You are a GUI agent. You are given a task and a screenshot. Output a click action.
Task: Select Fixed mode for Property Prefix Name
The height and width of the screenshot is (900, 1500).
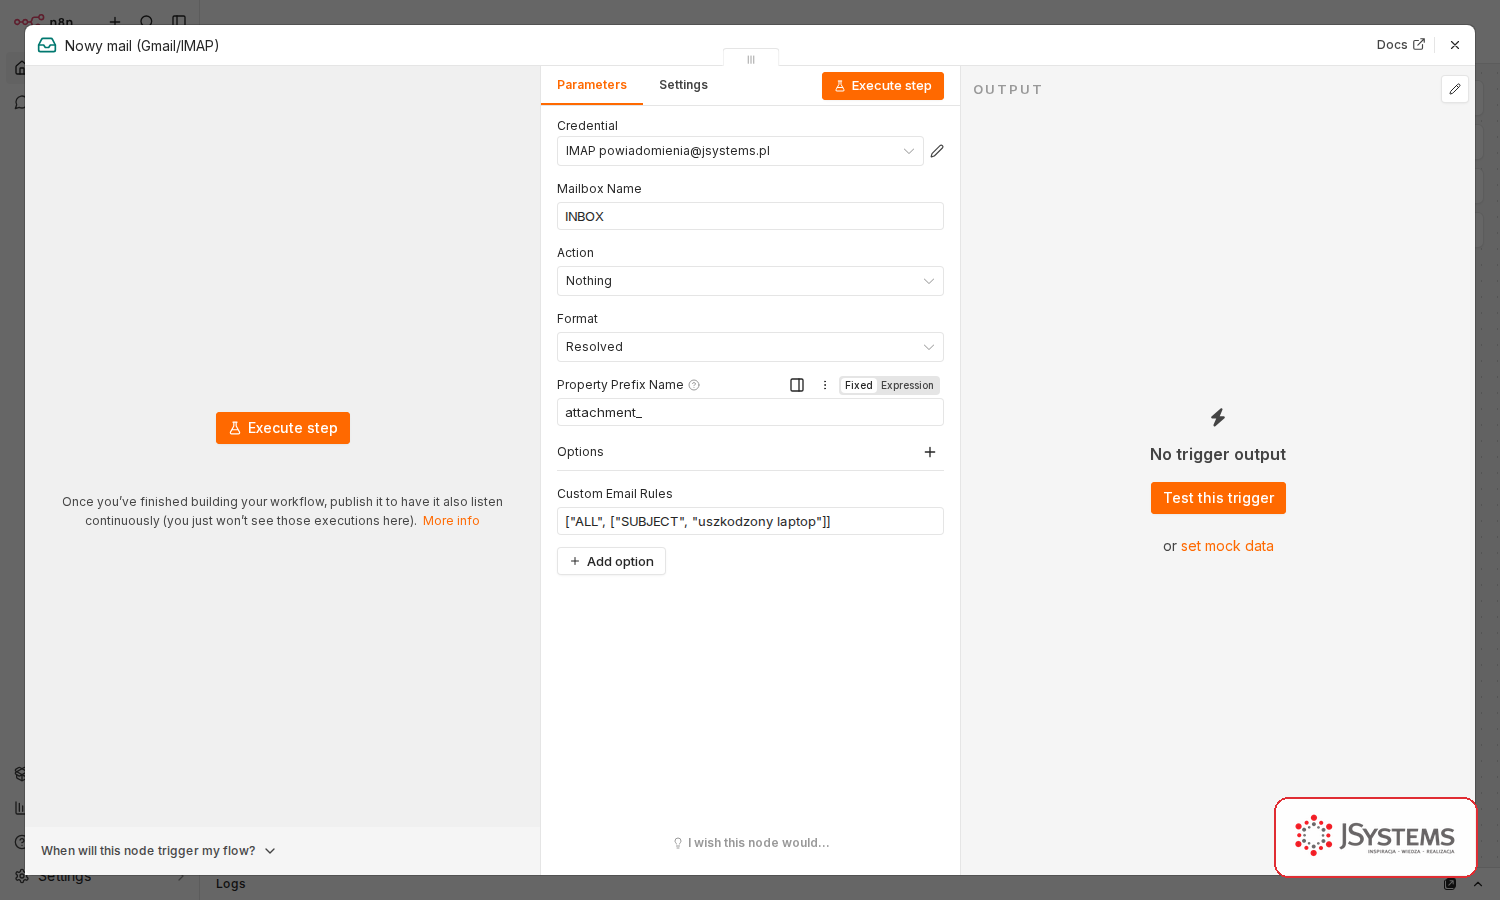tap(858, 385)
